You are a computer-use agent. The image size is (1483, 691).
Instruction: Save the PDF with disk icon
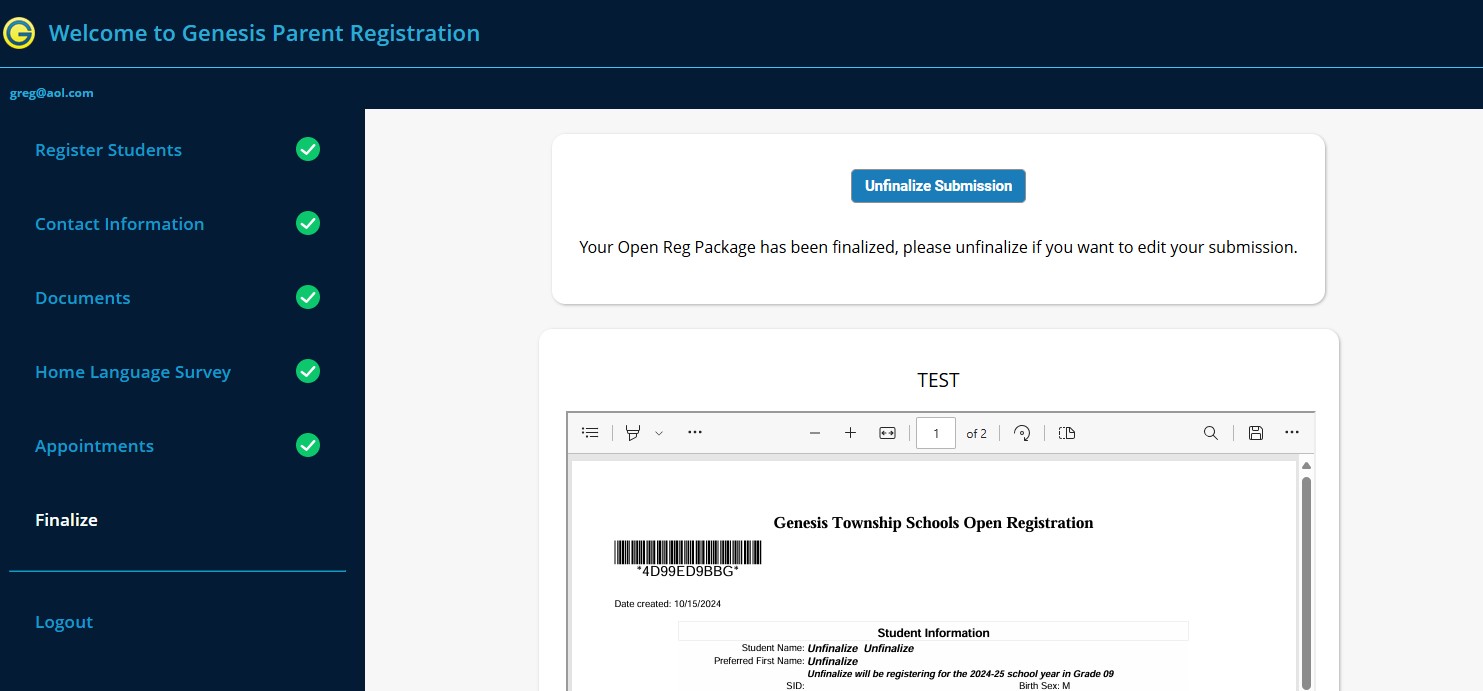click(1256, 433)
